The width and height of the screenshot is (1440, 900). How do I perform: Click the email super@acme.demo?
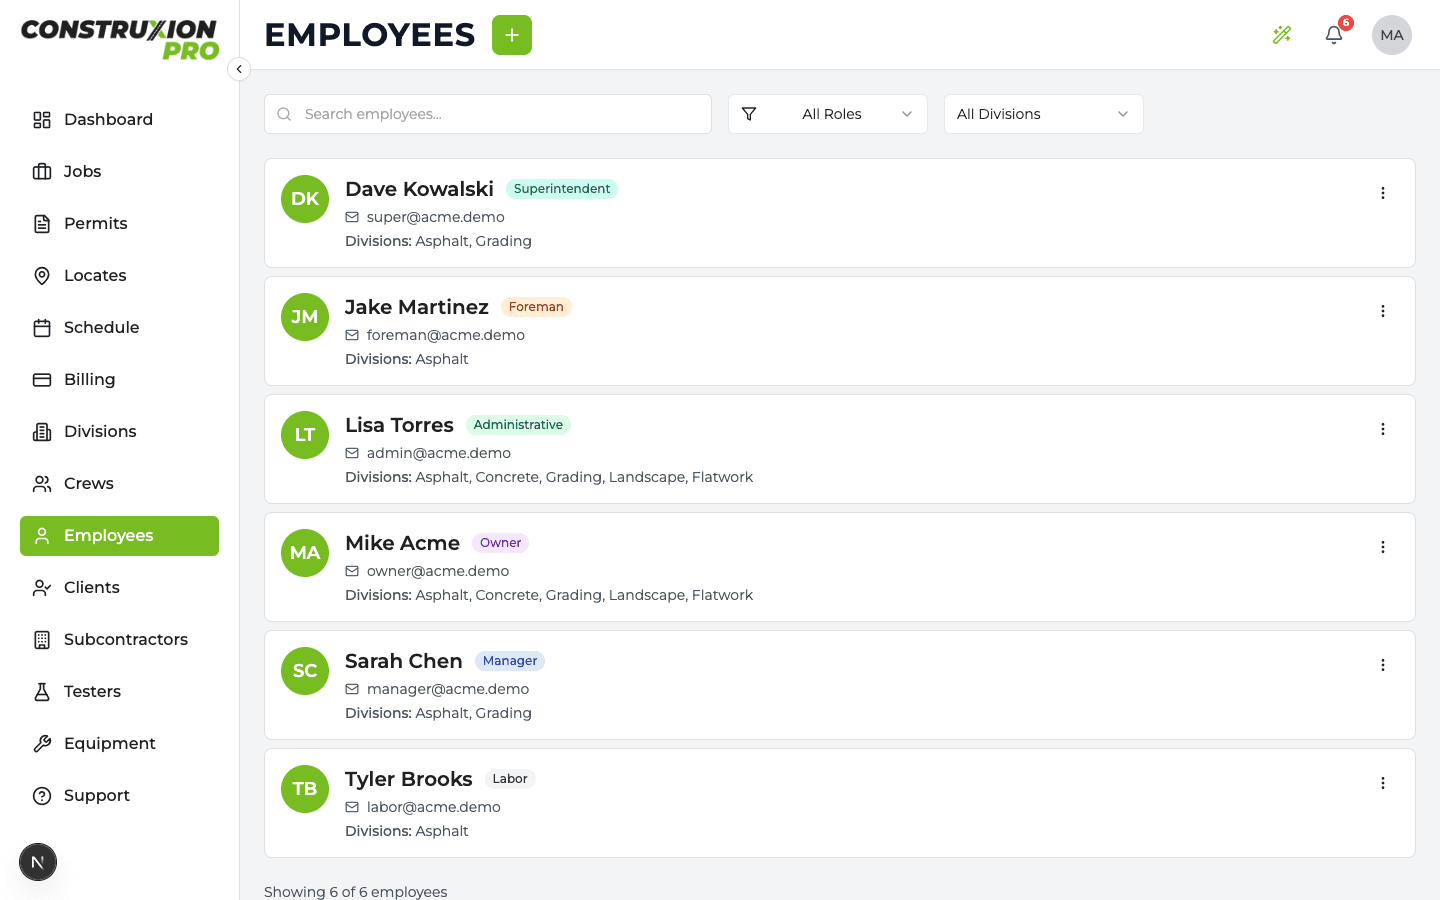436,217
